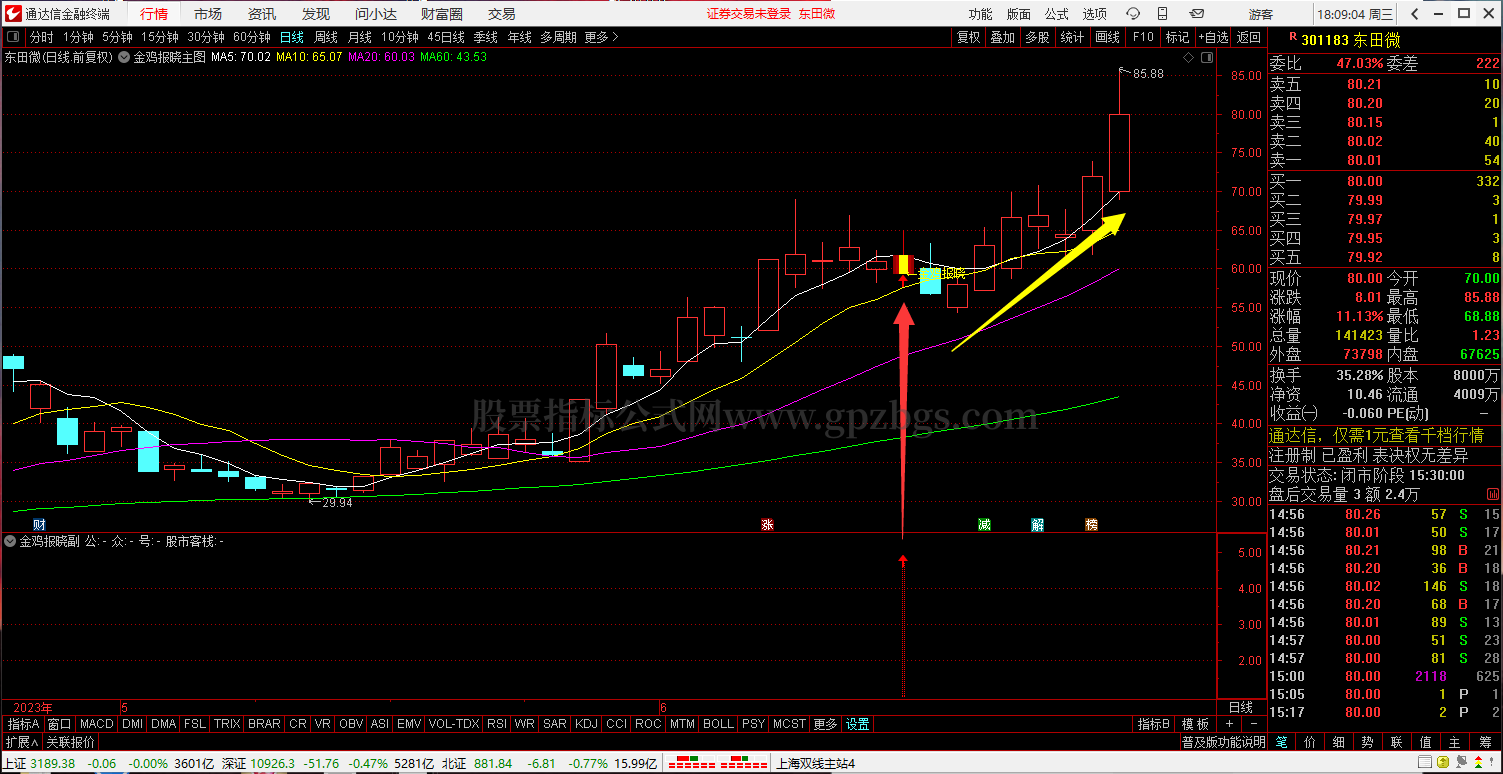Collapse the 扩展 panel expander
Viewport: 1503px width, 774px height.
click(21, 742)
